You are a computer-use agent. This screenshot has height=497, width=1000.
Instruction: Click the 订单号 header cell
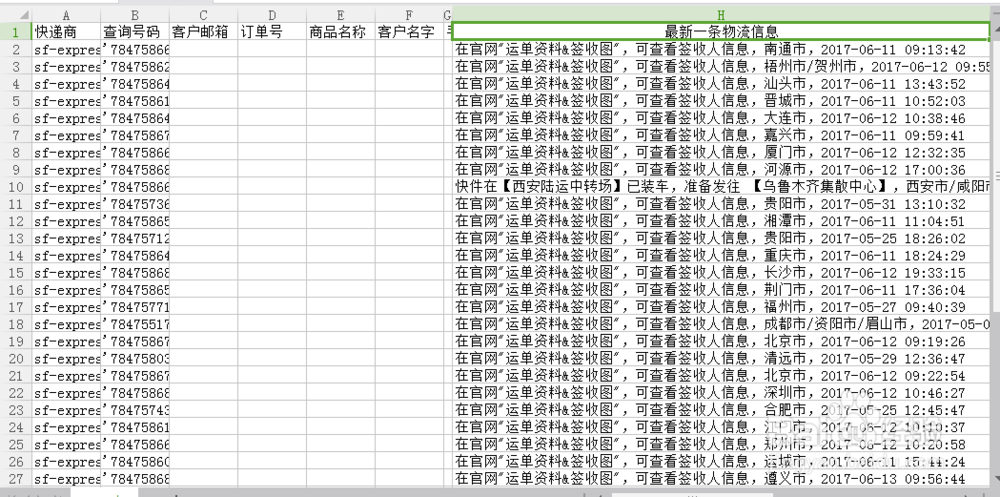272,31
